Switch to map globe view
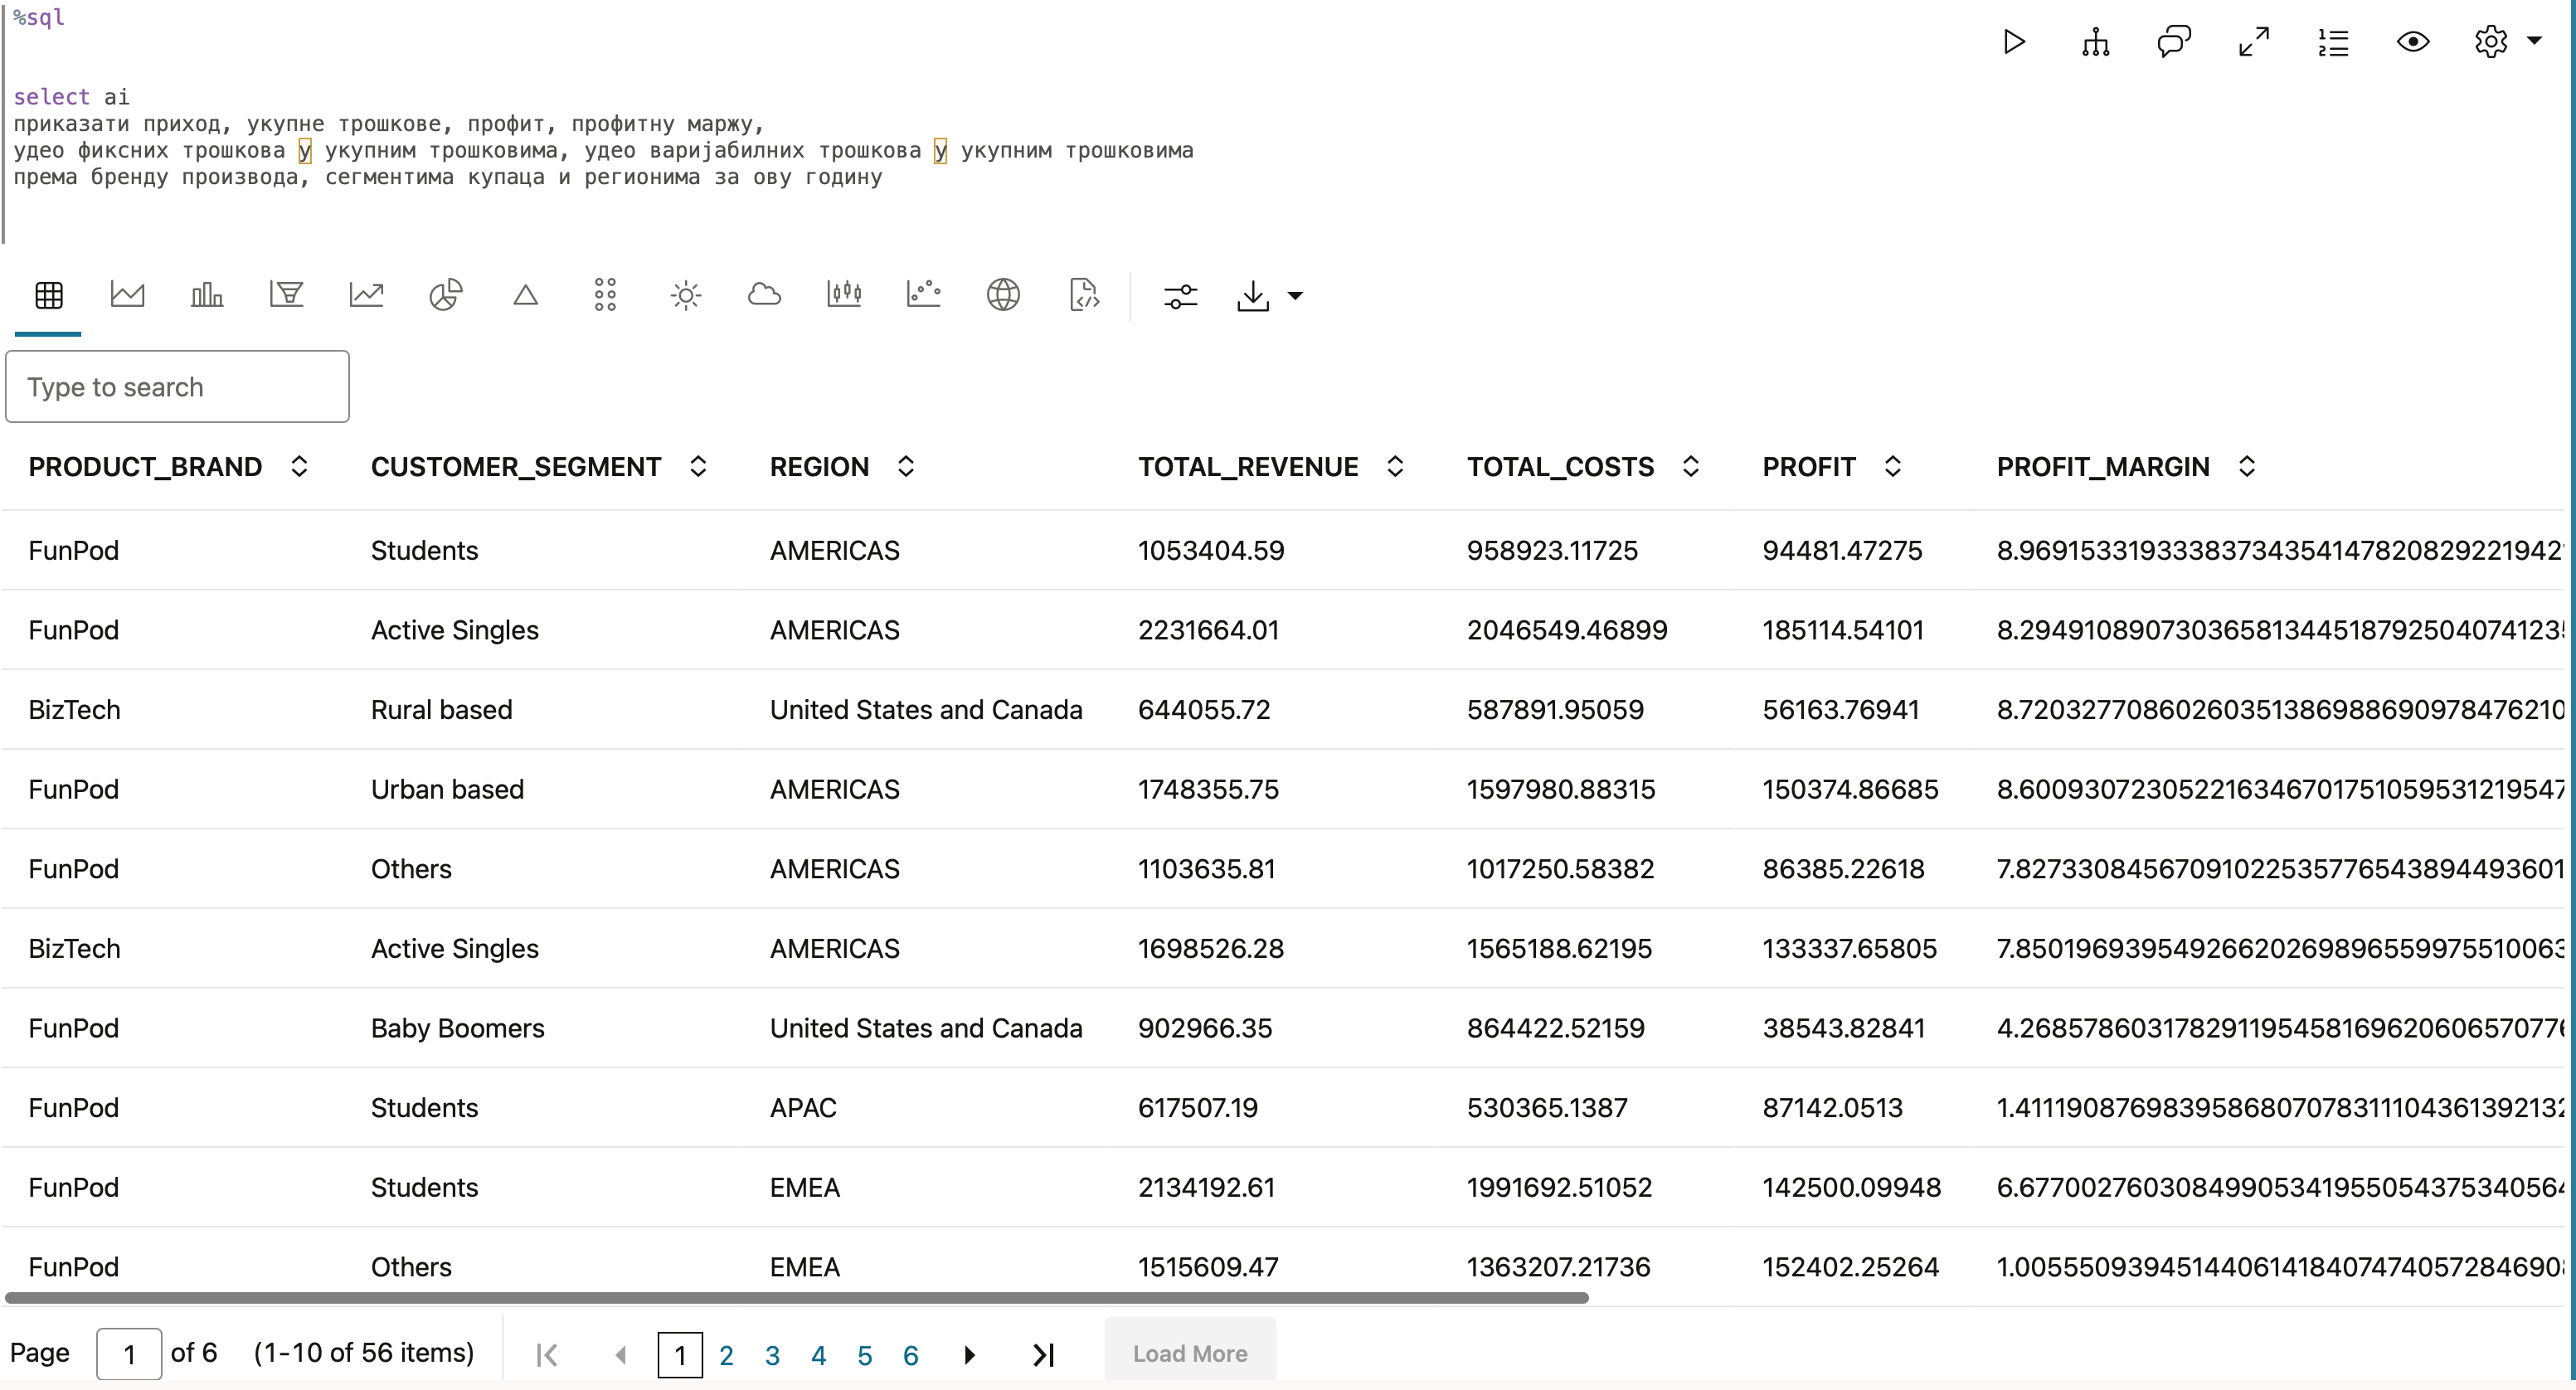The height and width of the screenshot is (1390, 2576). point(1003,295)
